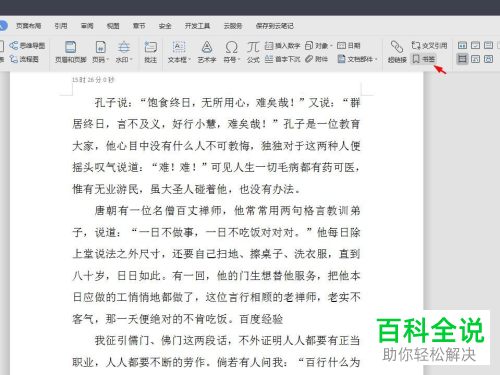Click the line starting 上堂说法之外

coord(216,254)
